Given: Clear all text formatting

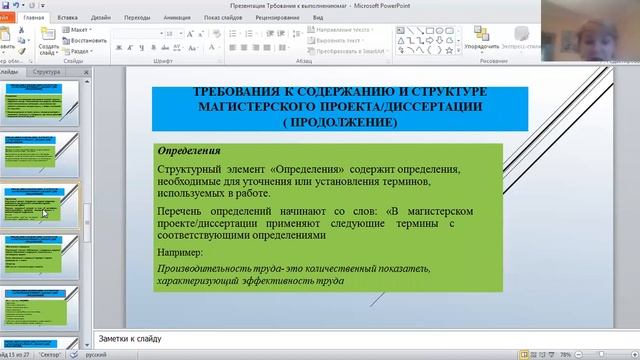Looking at the screenshot, I should (217, 34).
